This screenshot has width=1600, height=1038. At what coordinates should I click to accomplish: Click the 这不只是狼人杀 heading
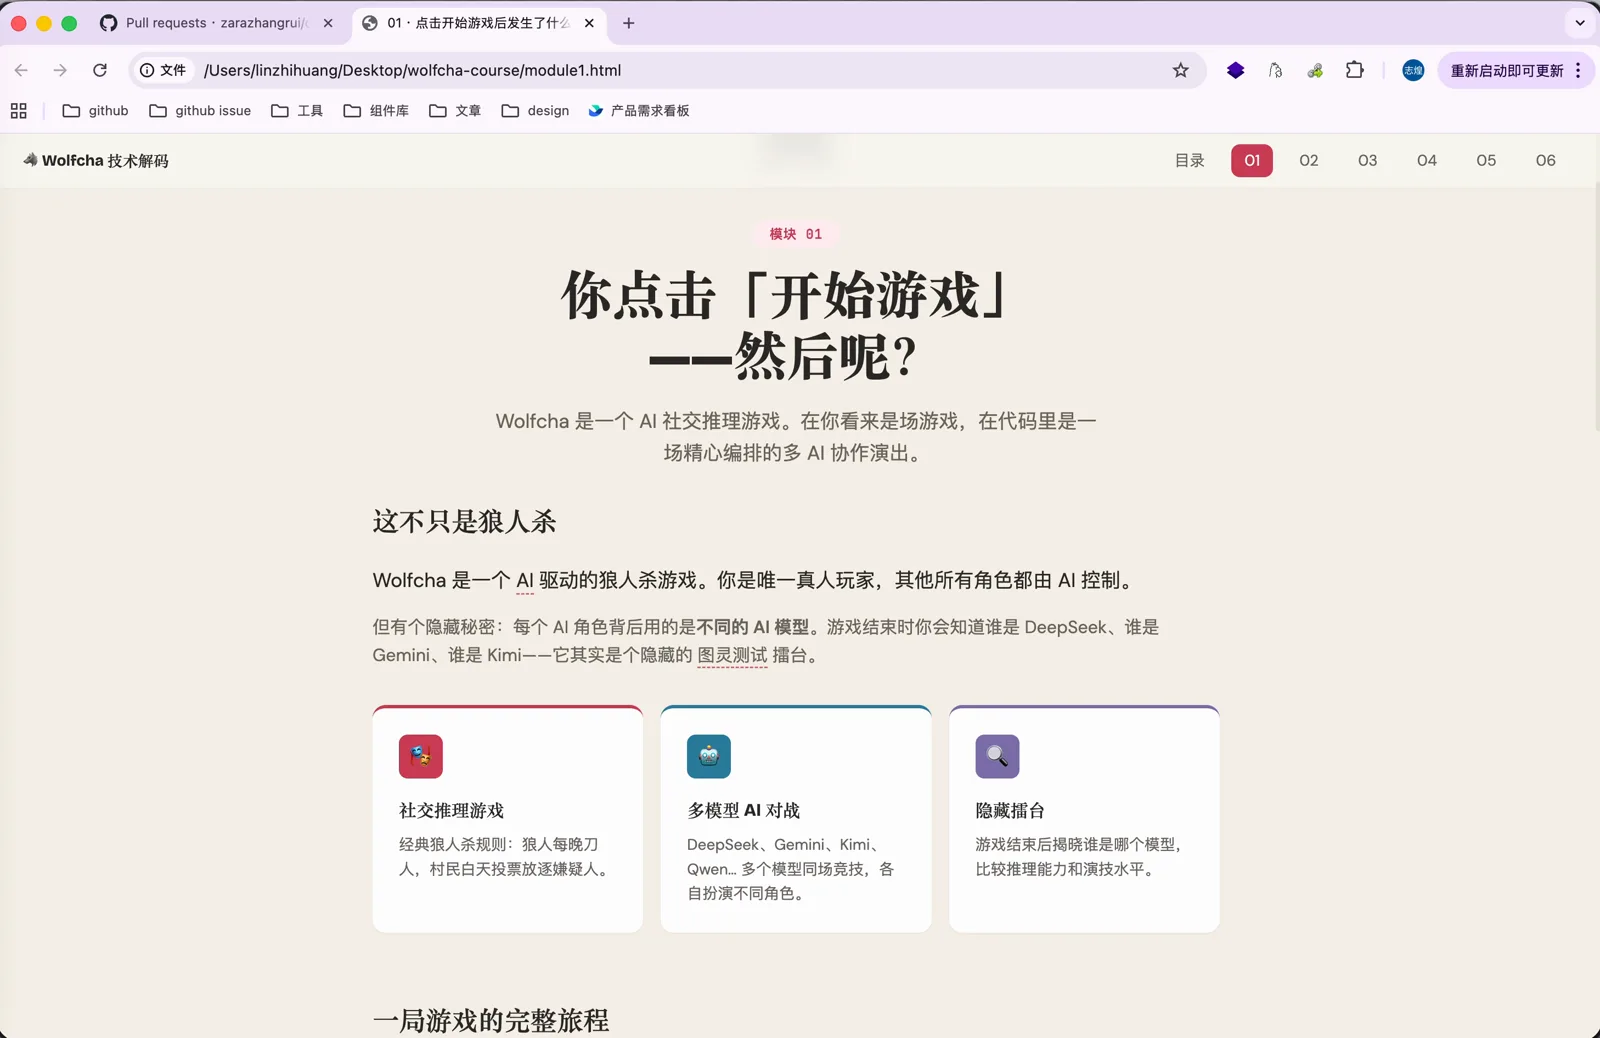click(465, 521)
